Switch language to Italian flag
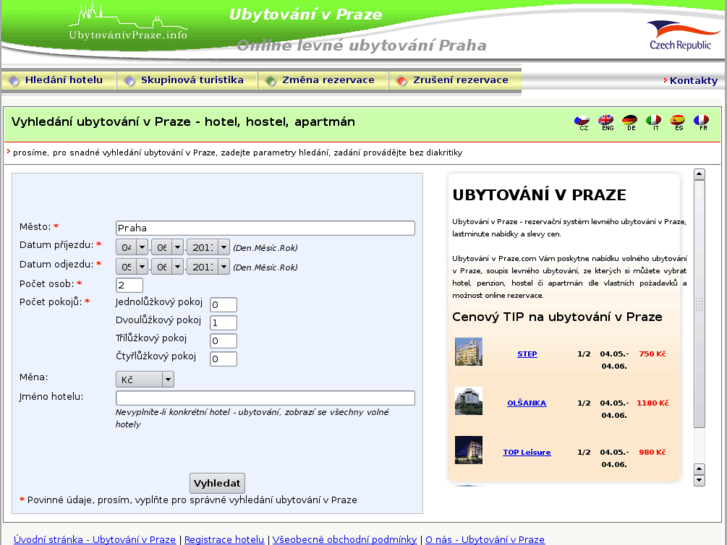The width and height of the screenshot is (727, 545). (654, 122)
